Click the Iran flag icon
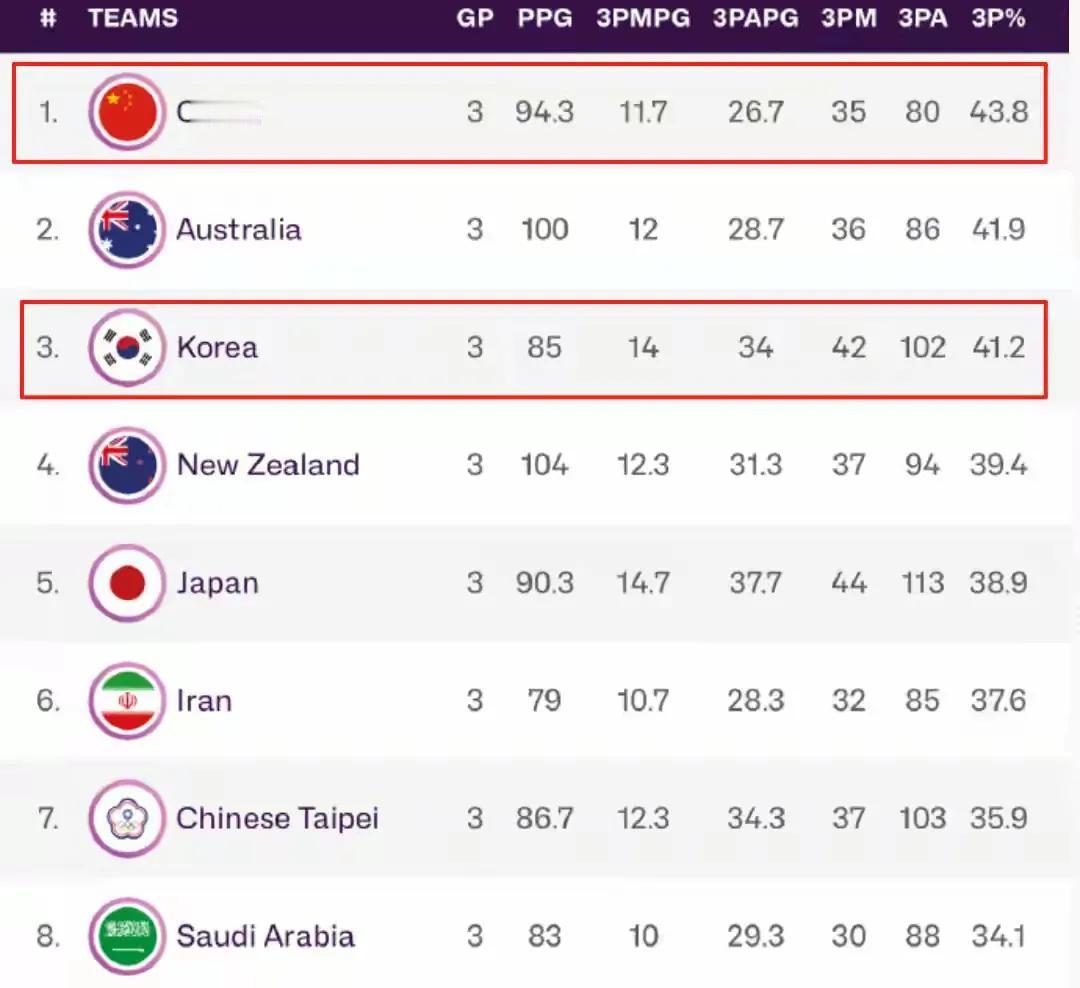The height and width of the screenshot is (988, 1080). [x=127, y=701]
